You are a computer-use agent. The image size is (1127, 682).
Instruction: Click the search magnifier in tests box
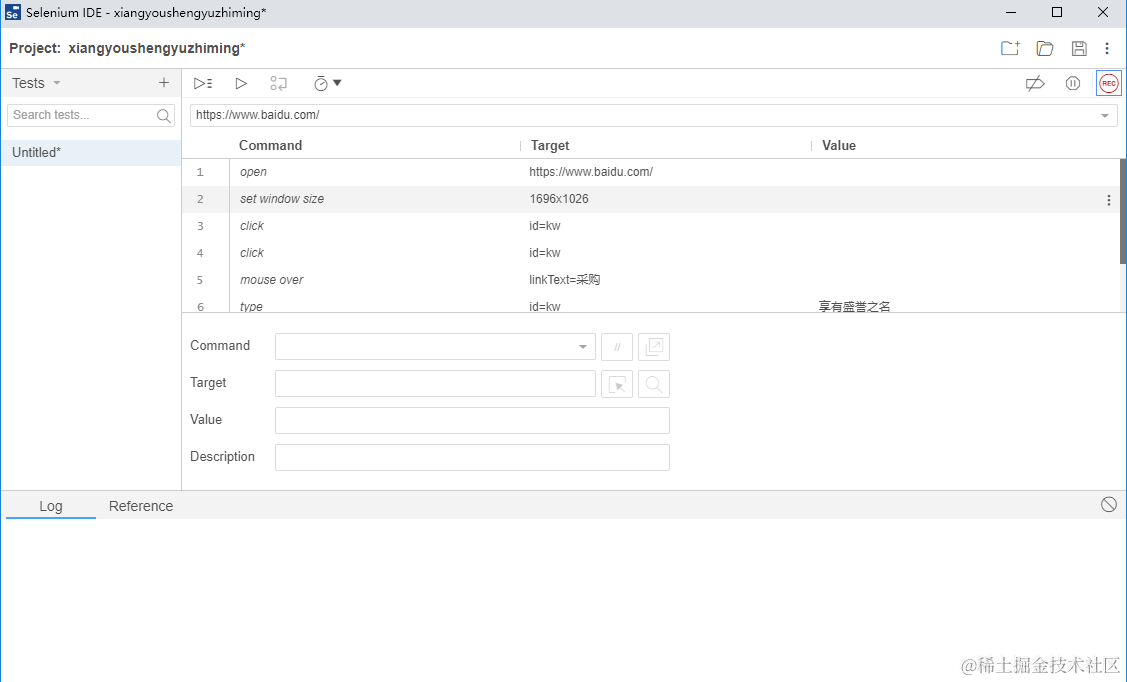pyautogui.click(x=164, y=115)
